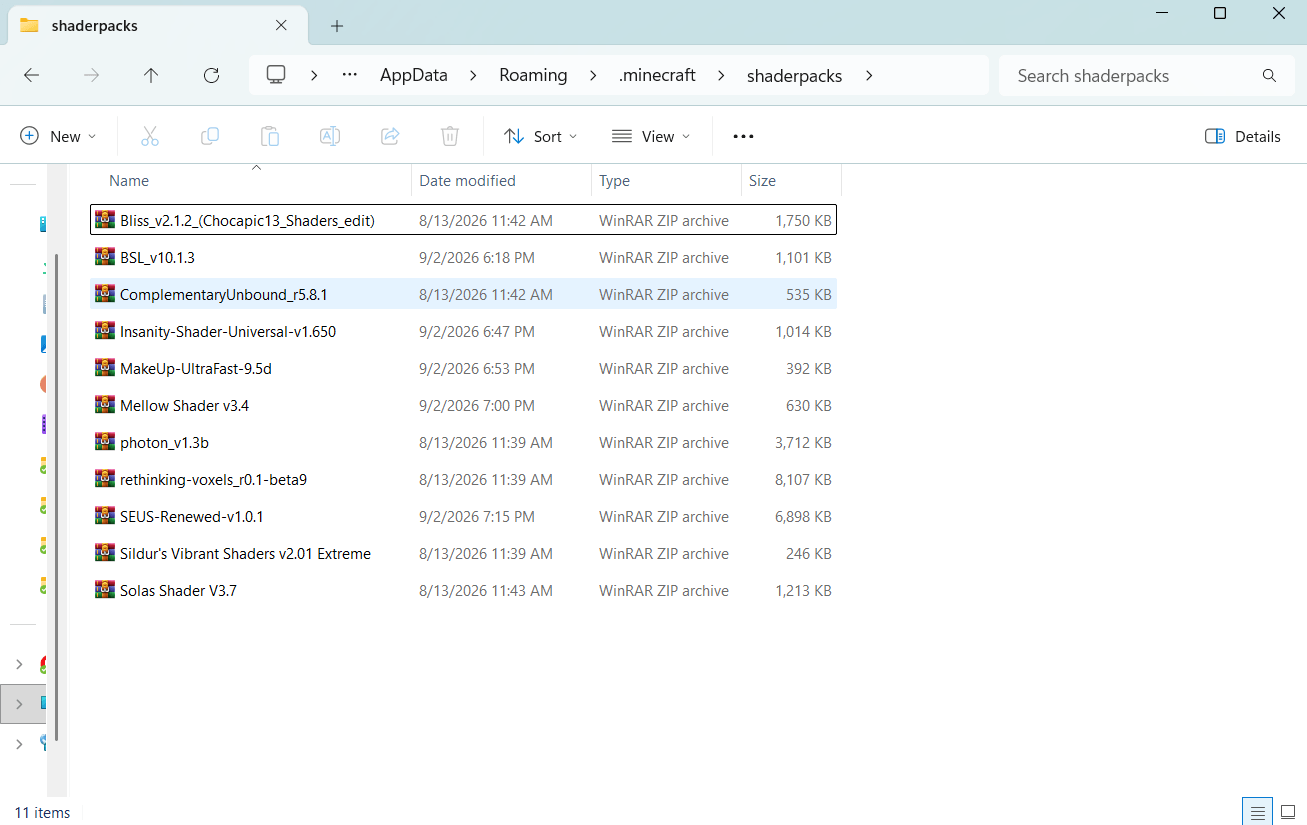Screen dimensions: 1307x825
Task: Click the Mellow Shader v3.4 archive icon
Action: (x=105, y=405)
